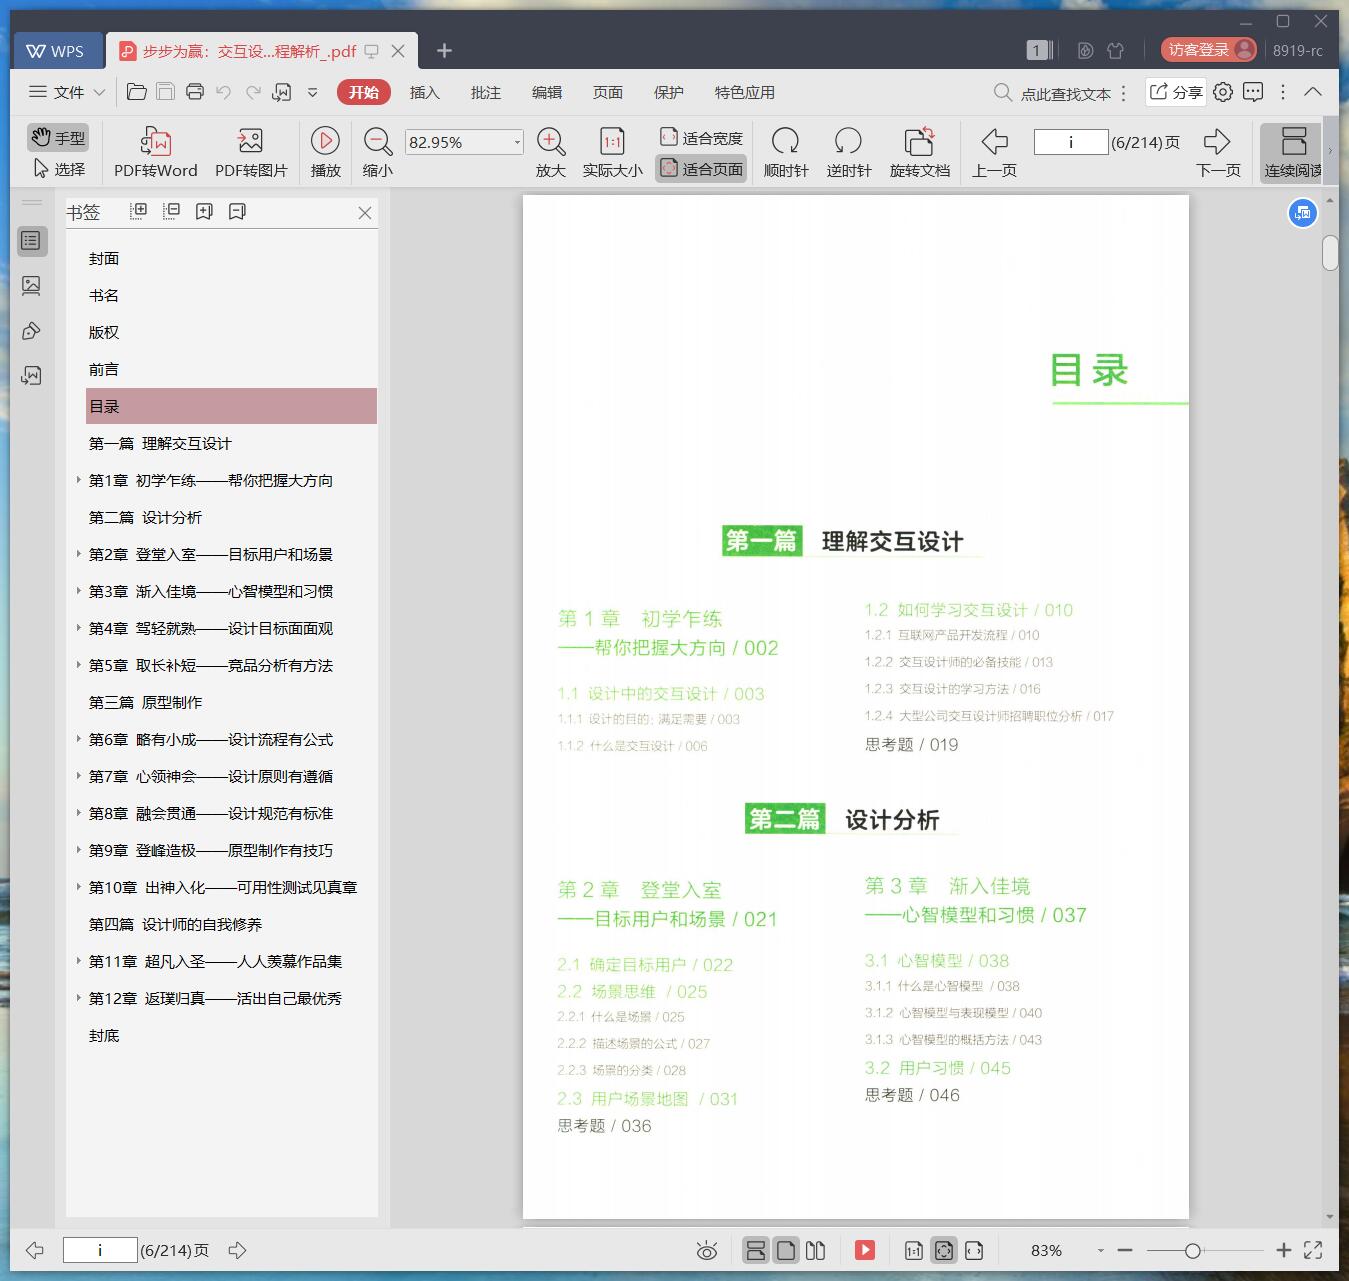Screen dimensions: 1349x1281
Task: Toggle Fit Width (适合宽度)
Action: 701,138
